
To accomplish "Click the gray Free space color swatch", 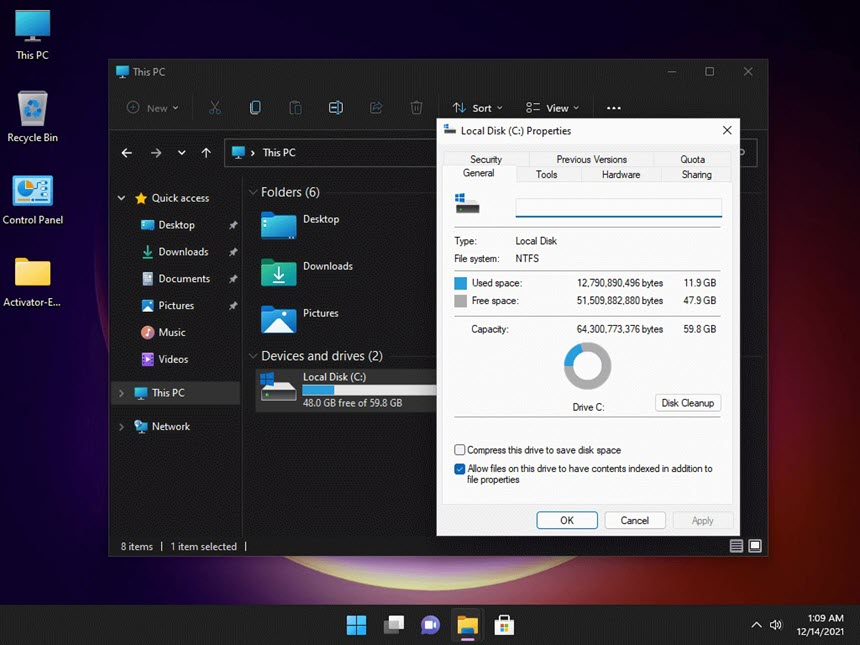I will pyautogui.click(x=461, y=301).
